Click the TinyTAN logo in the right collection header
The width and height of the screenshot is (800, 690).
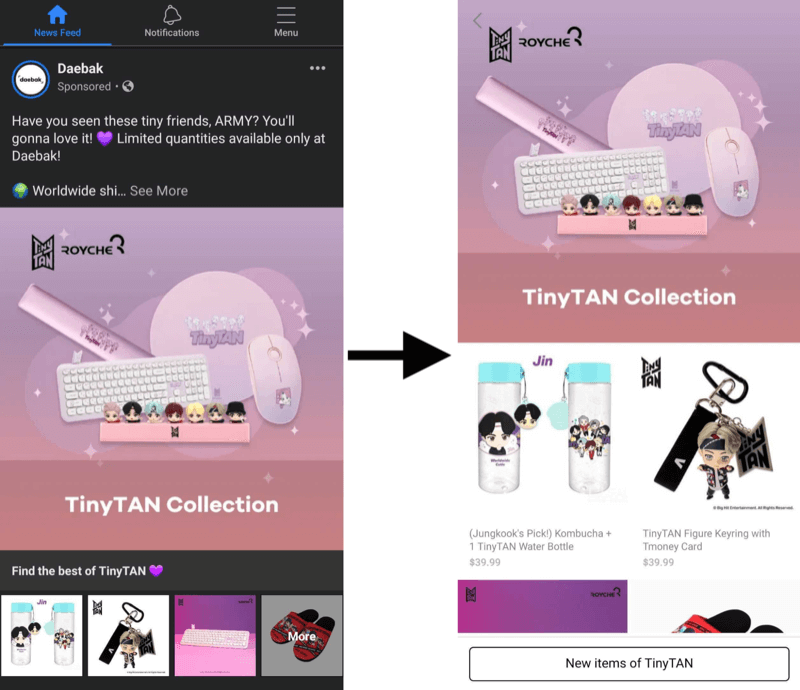click(x=500, y=45)
